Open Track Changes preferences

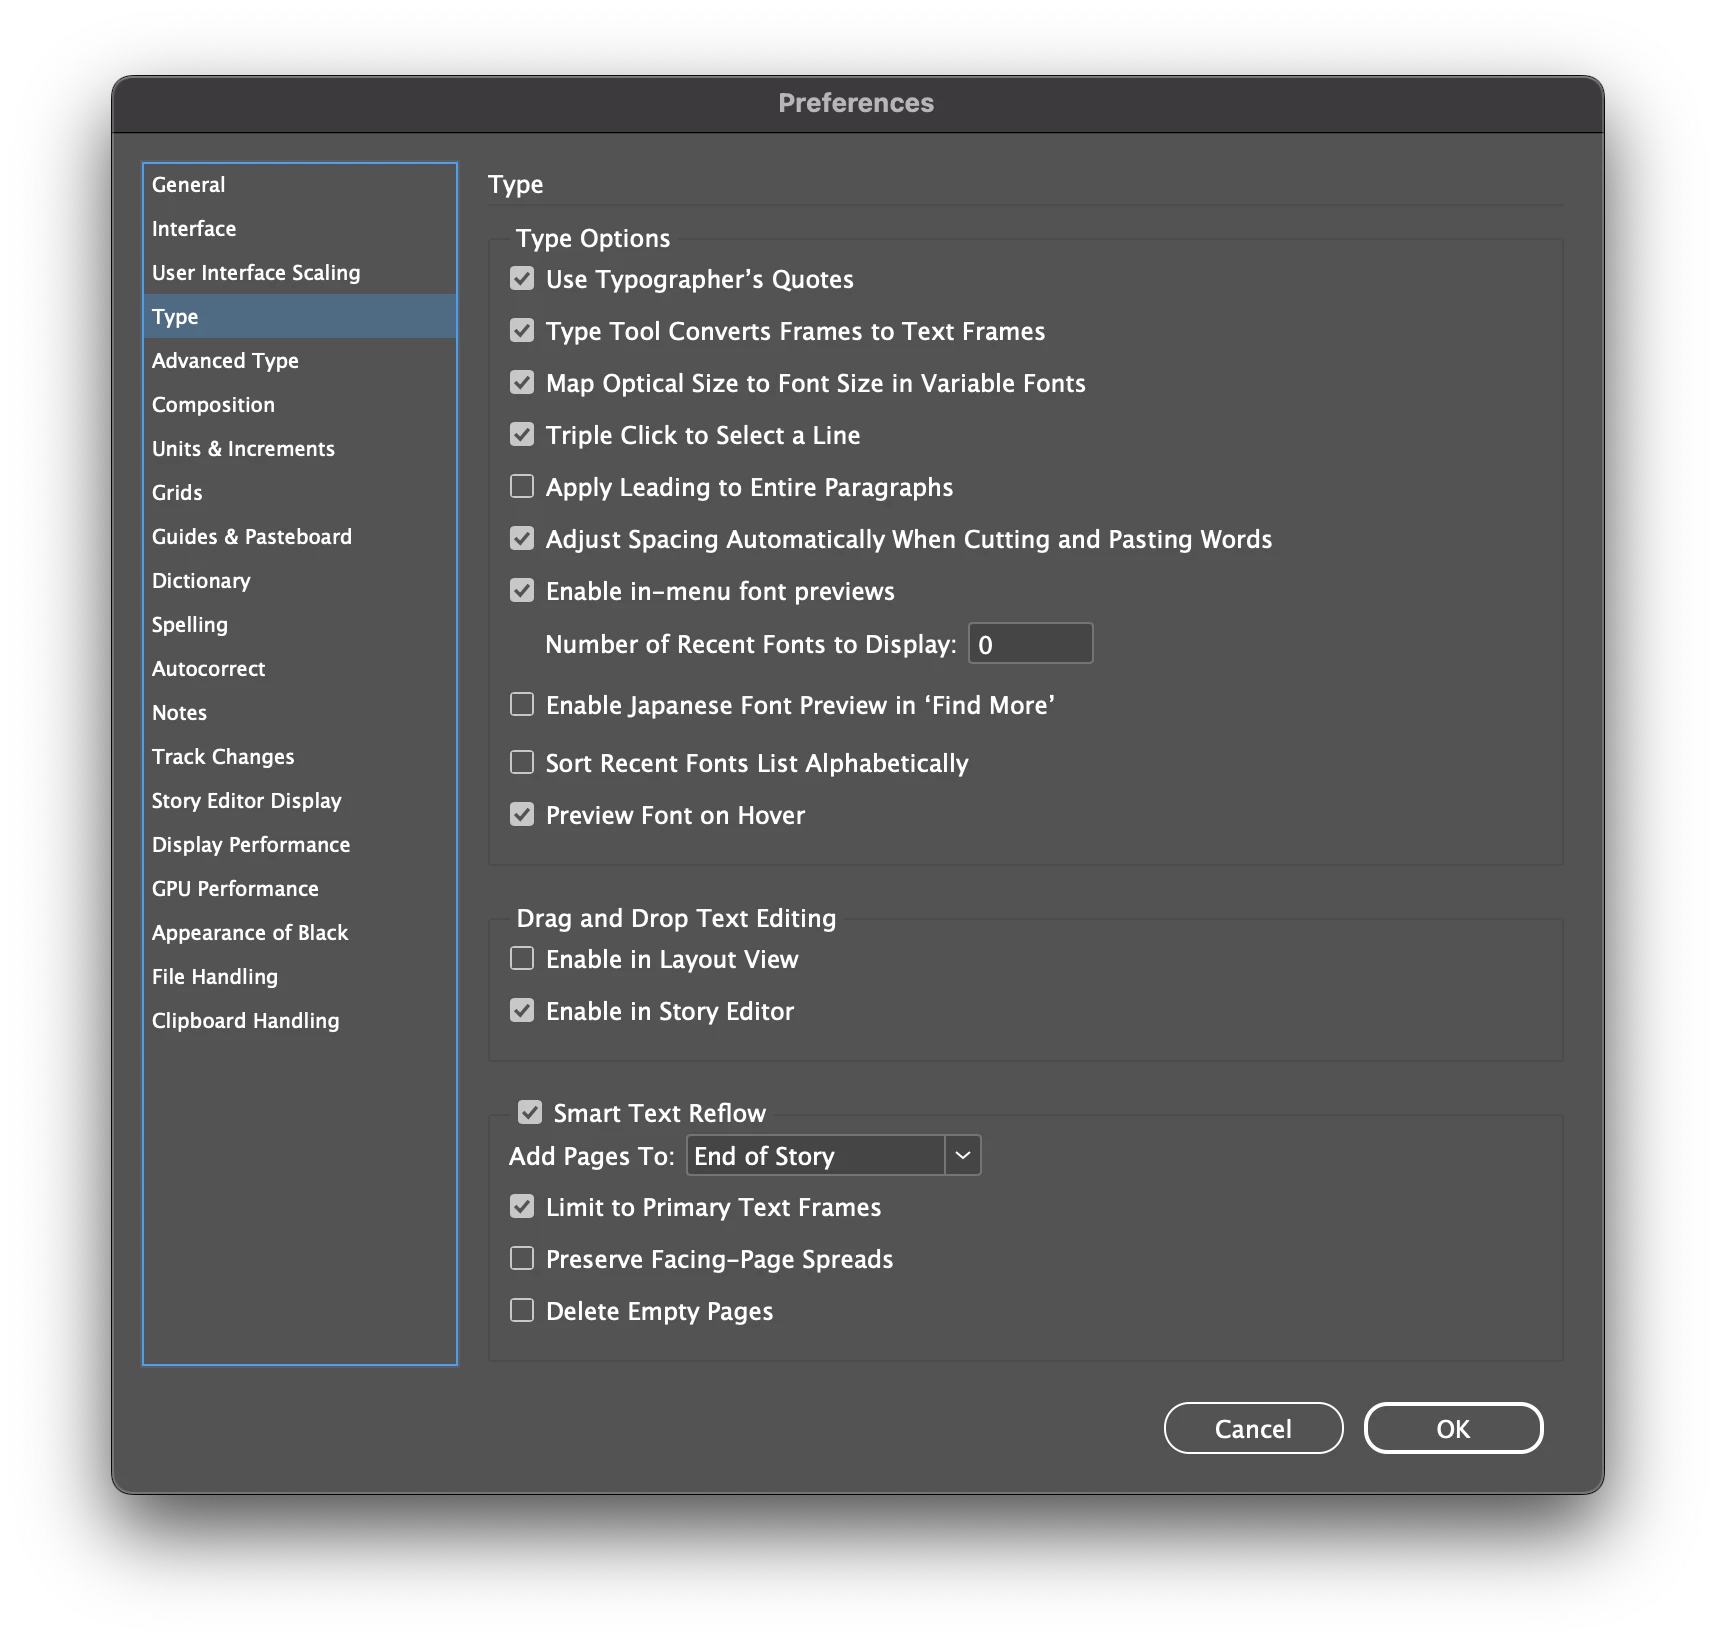pos(300,757)
